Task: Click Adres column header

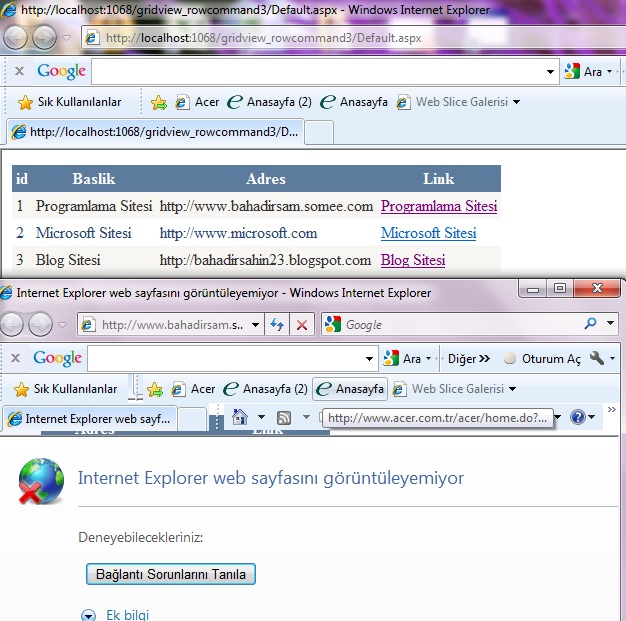Action: pyautogui.click(x=266, y=179)
